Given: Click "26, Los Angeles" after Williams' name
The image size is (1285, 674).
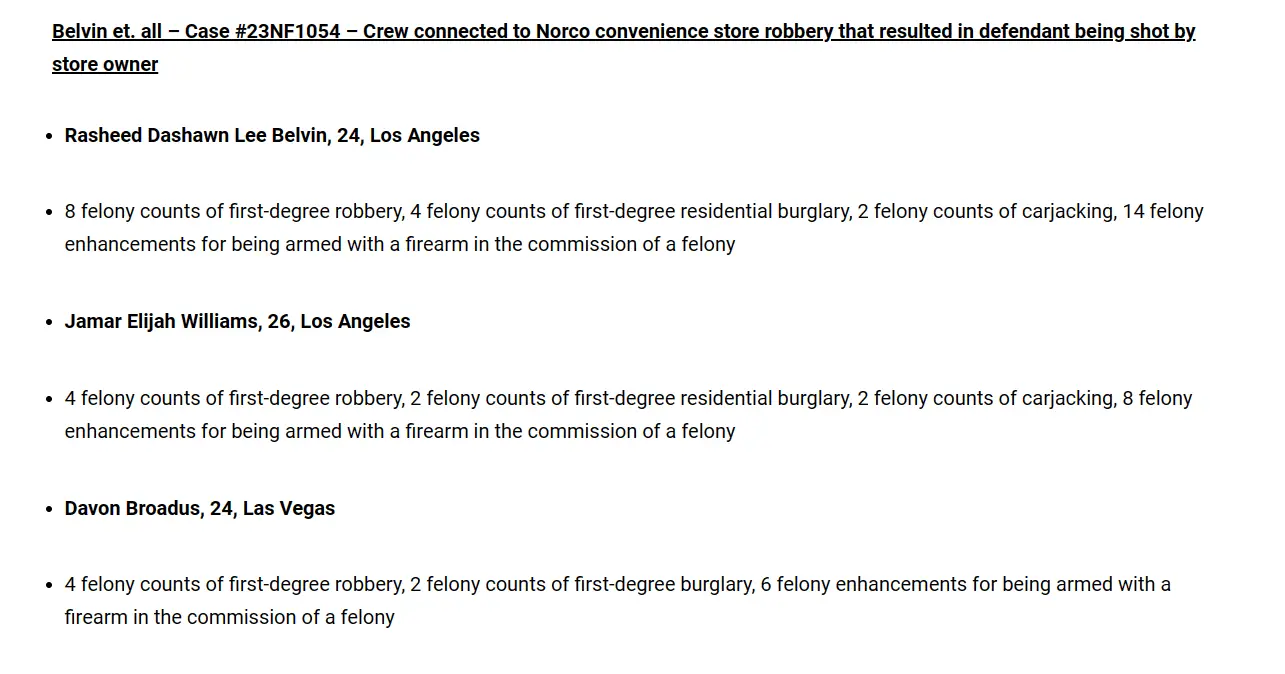Looking at the screenshot, I should click(x=339, y=321).
